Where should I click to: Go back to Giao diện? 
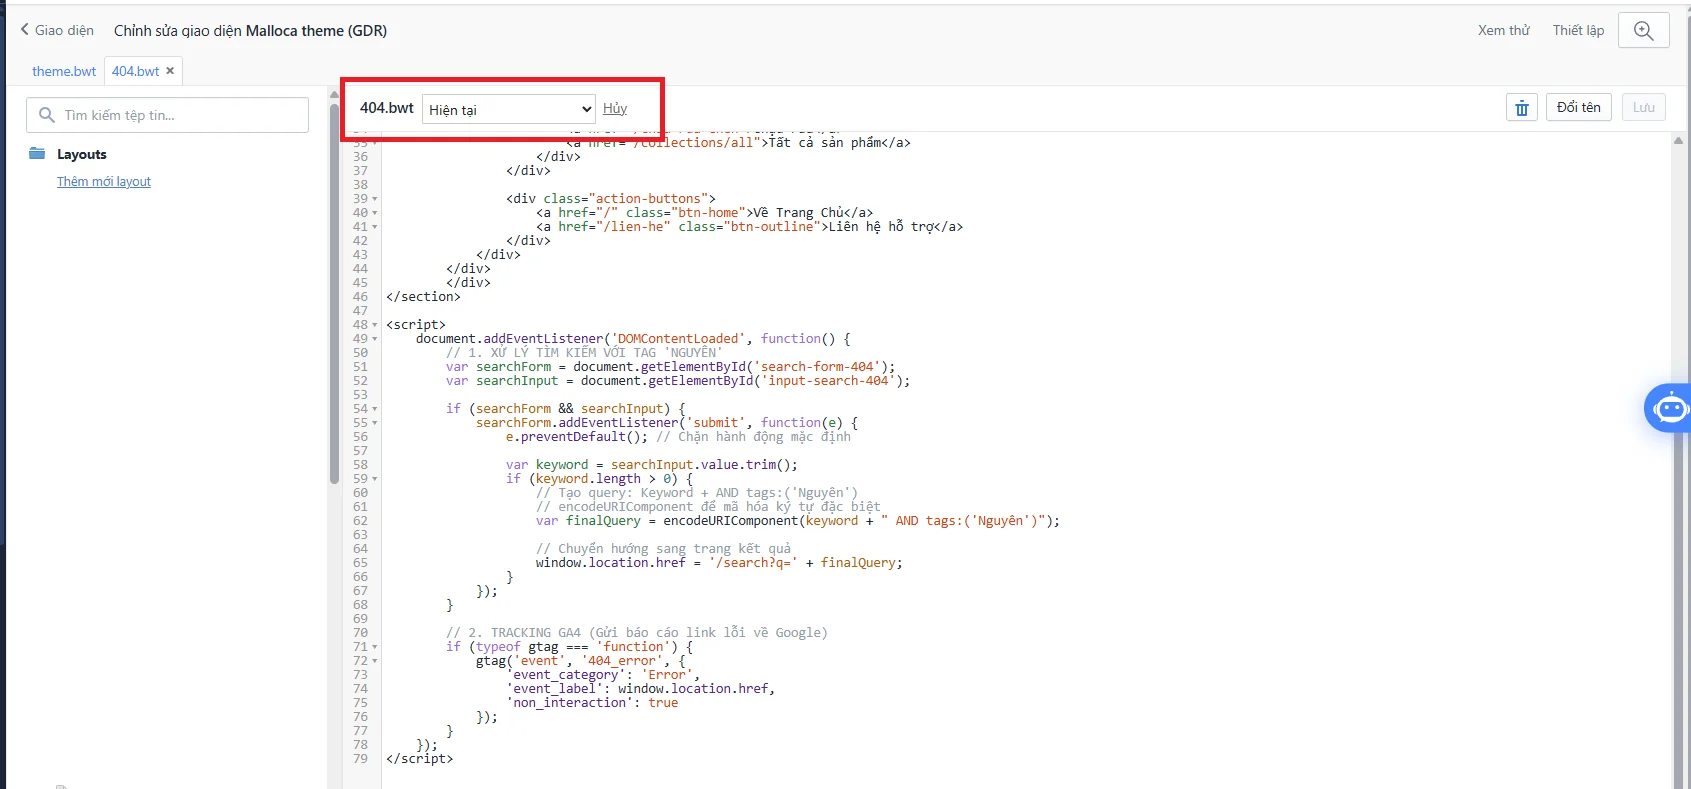(57, 30)
